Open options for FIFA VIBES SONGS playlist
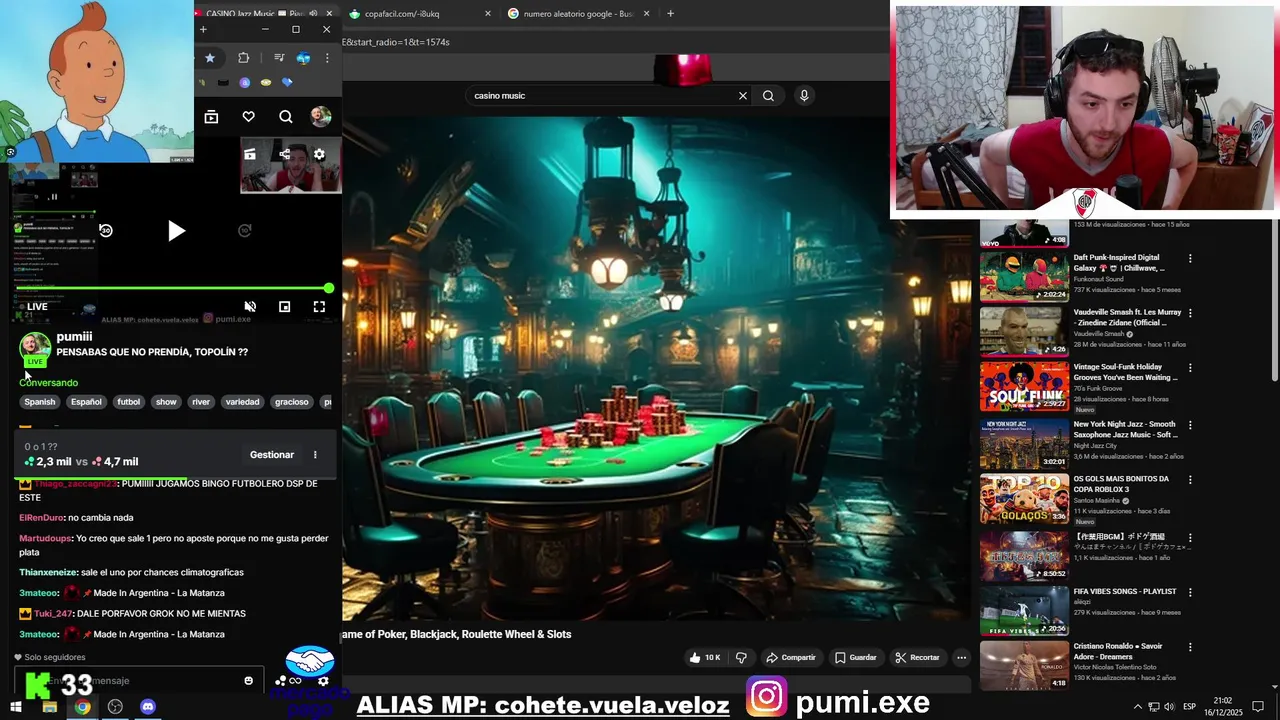Screen dimensions: 1280x720 (1190, 592)
